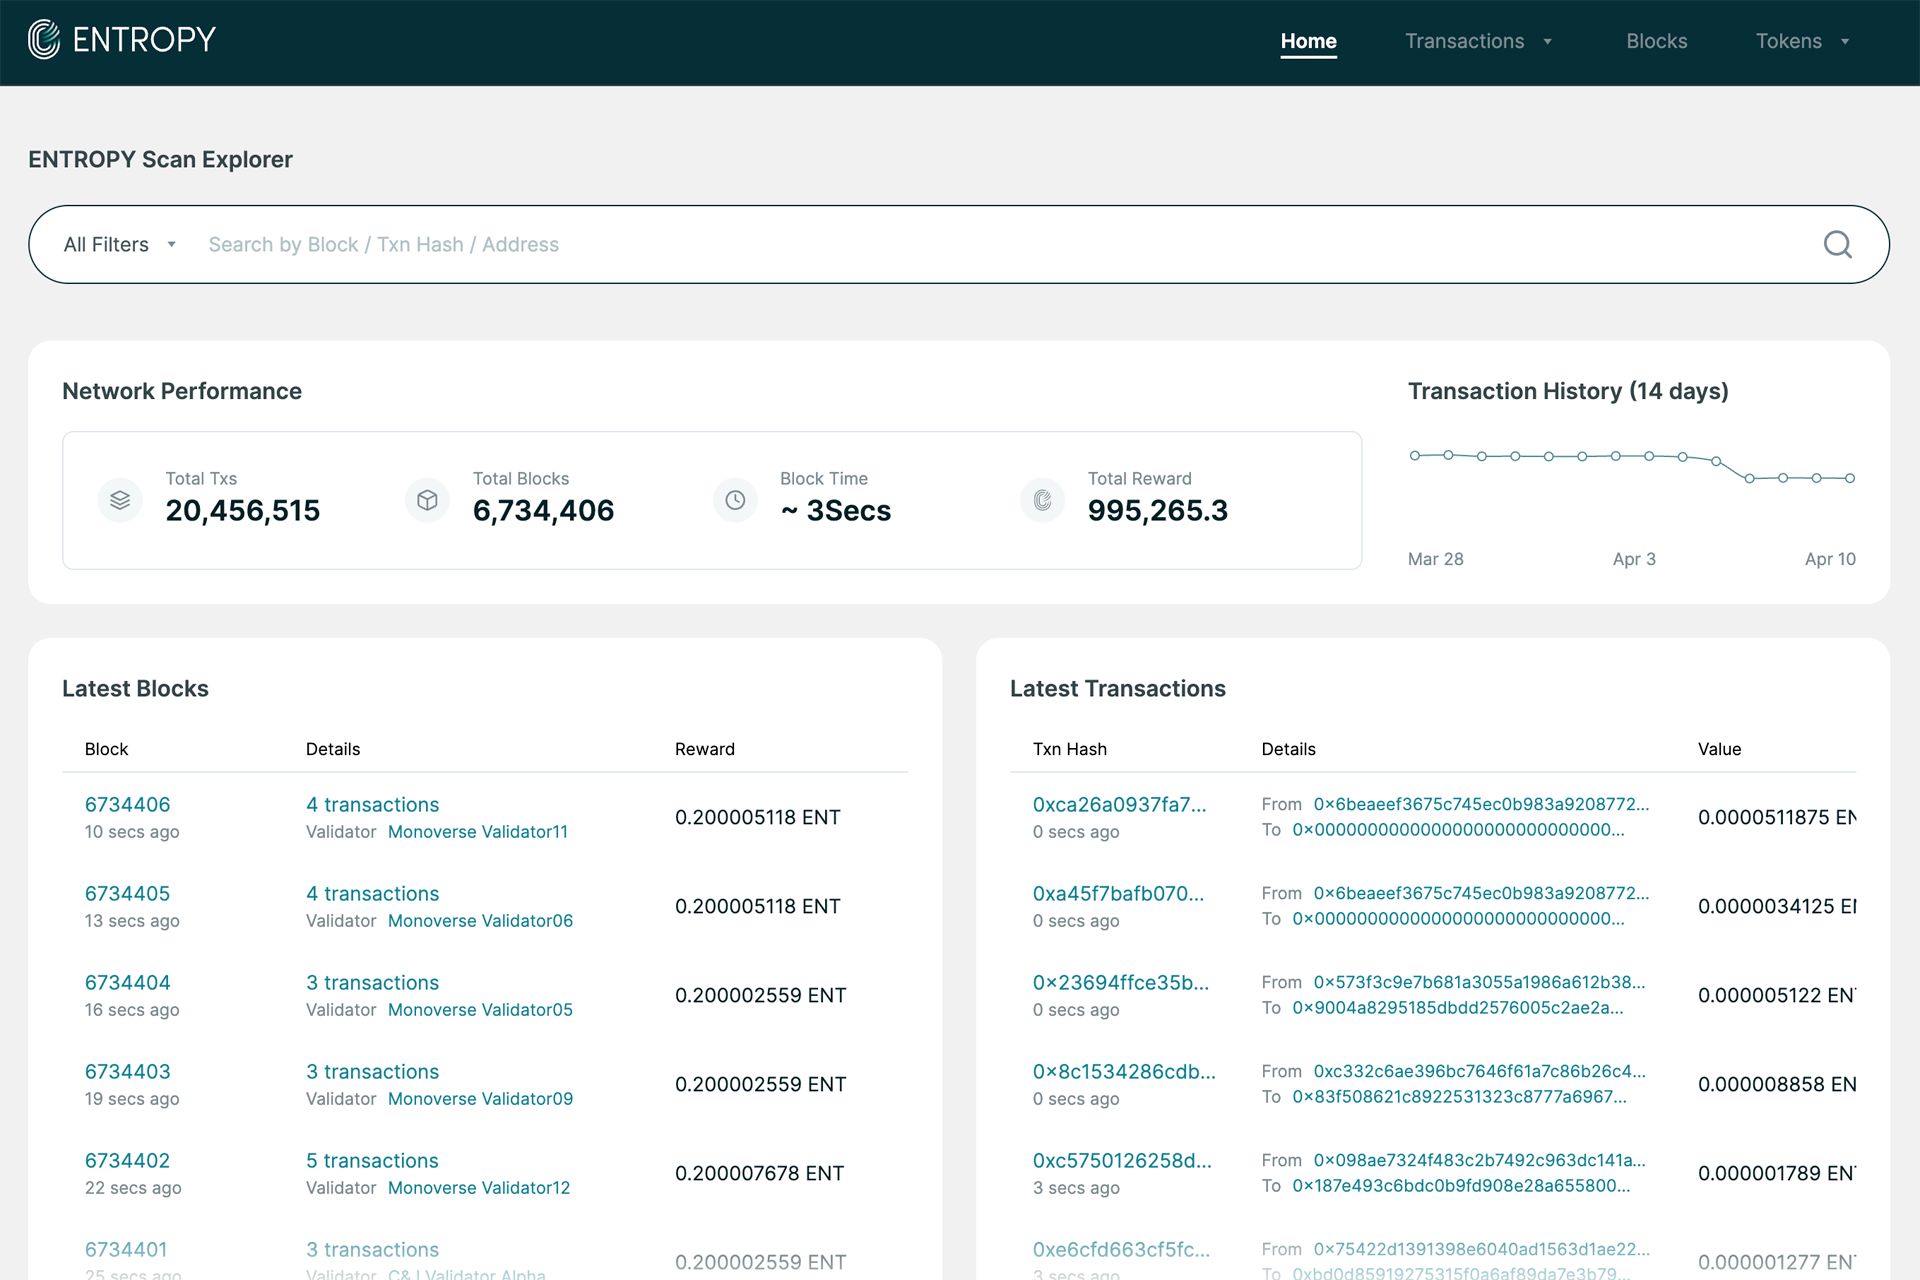Open Monoverse Validator09 link
Screen dimensions: 1920x1280
point(480,1098)
